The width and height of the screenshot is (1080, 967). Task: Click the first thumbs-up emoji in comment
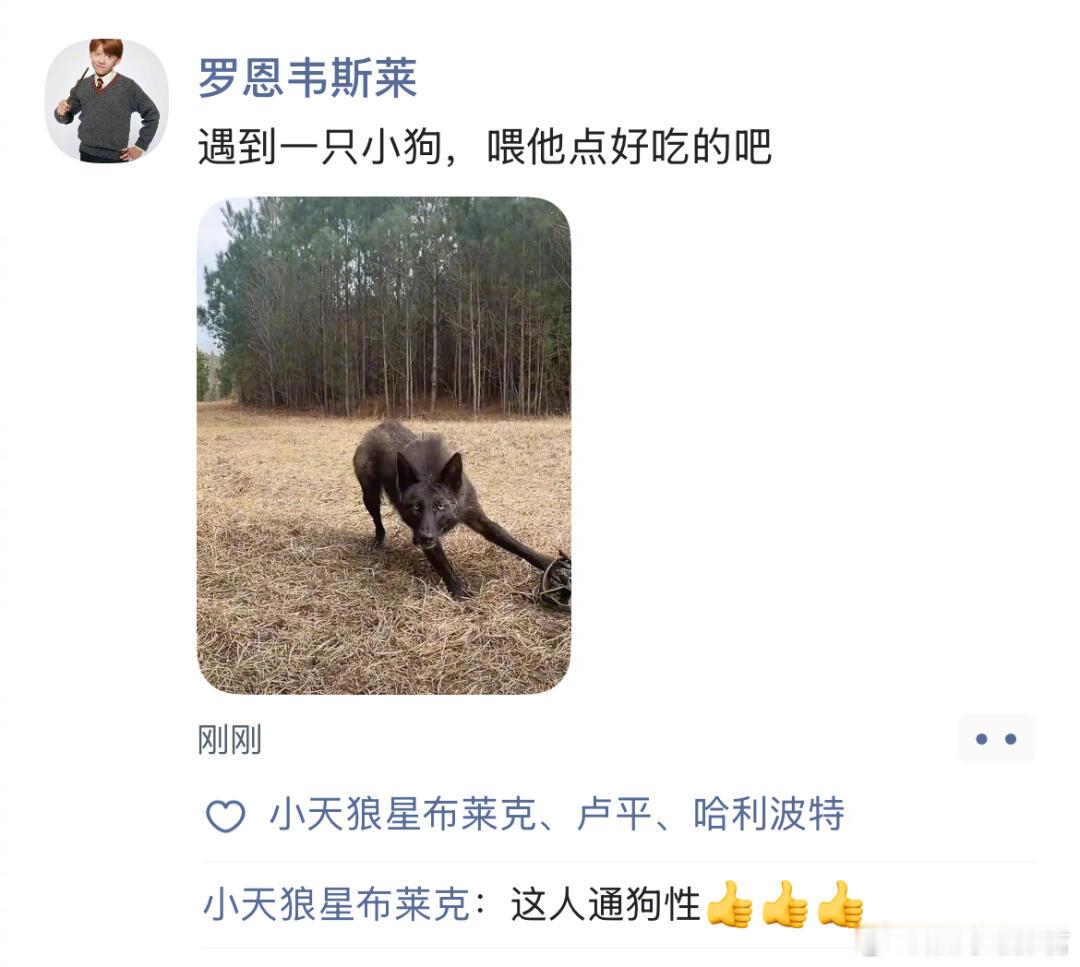(730, 904)
